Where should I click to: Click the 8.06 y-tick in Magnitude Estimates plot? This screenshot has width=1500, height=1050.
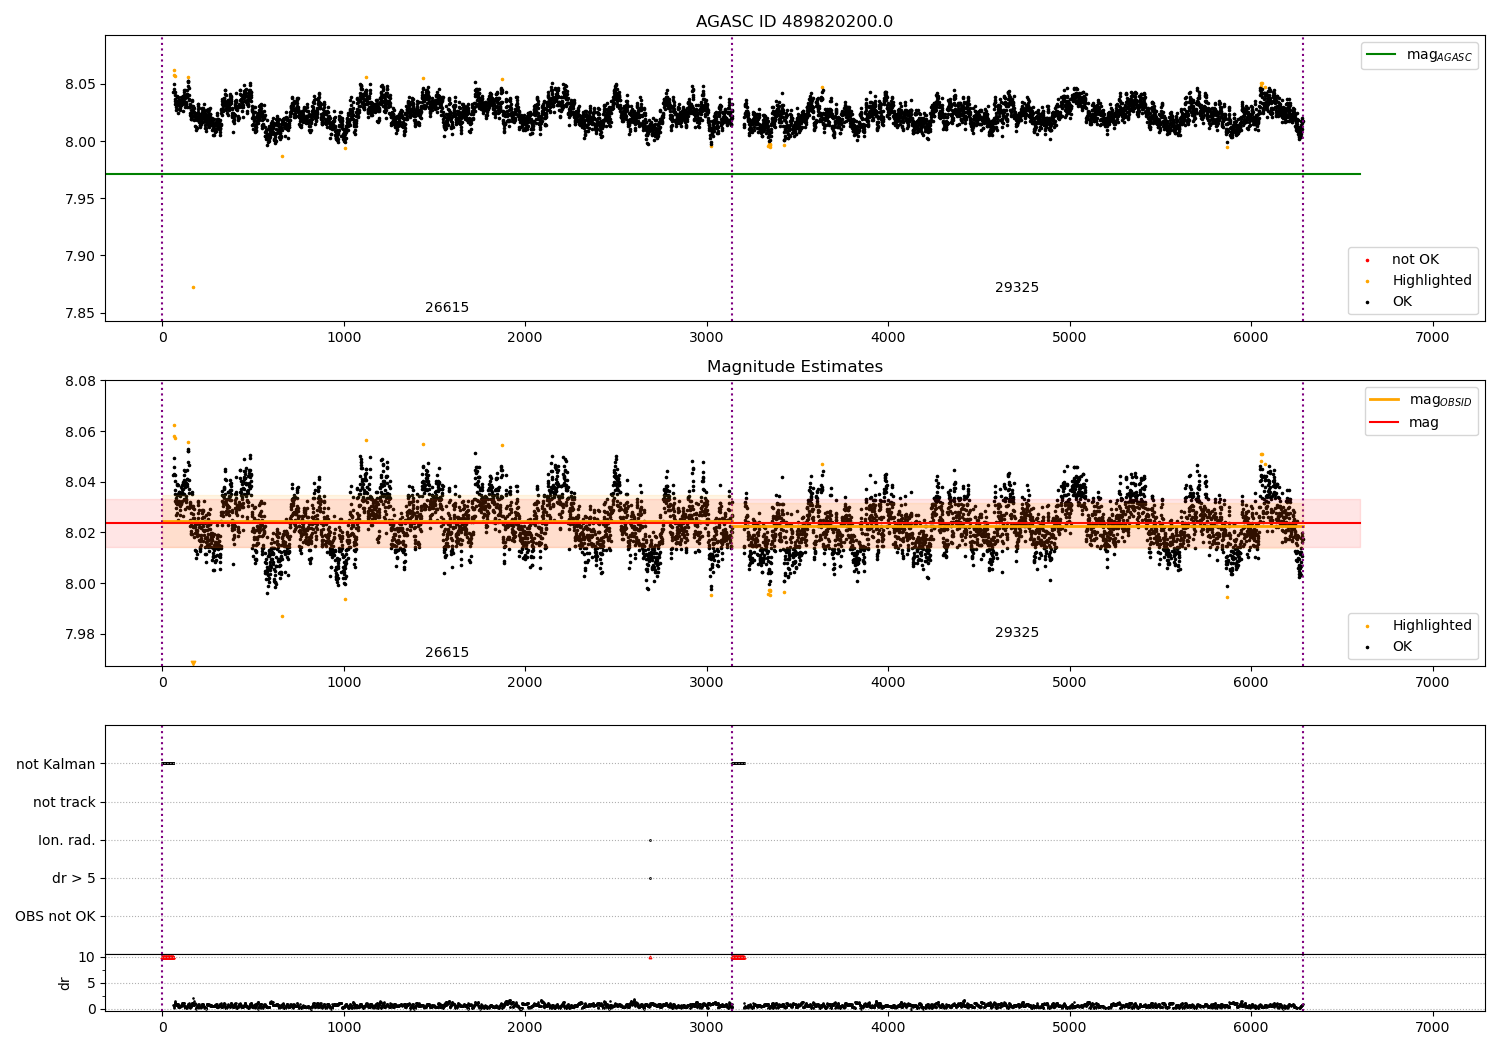click(x=82, y=432)
